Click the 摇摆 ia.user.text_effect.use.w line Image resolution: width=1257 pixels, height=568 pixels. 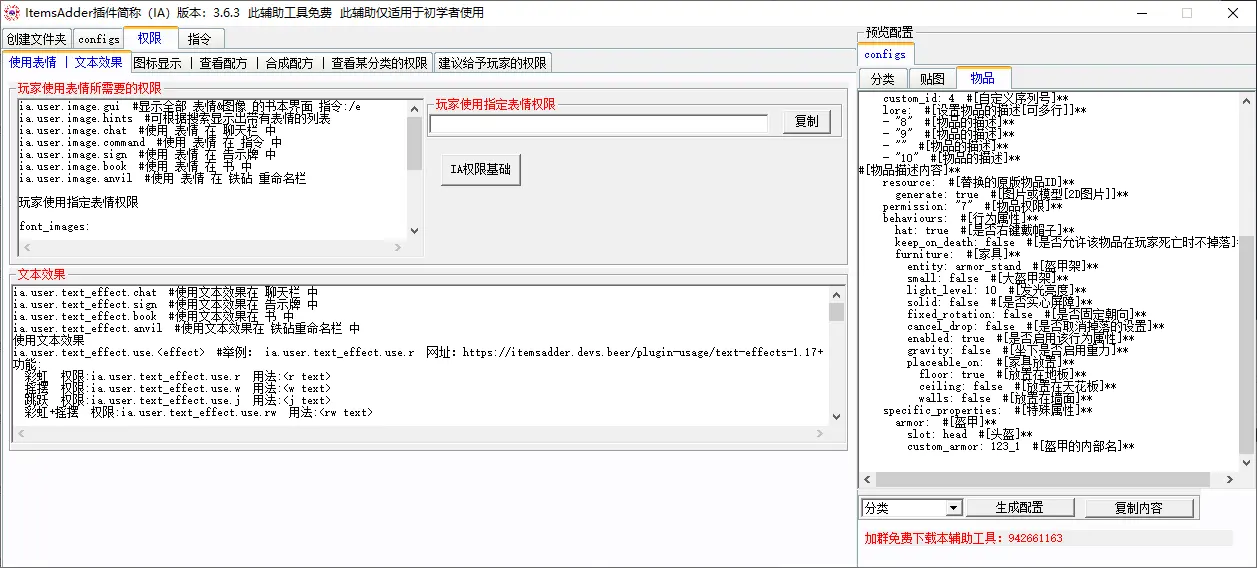click(x=177, y=388)
